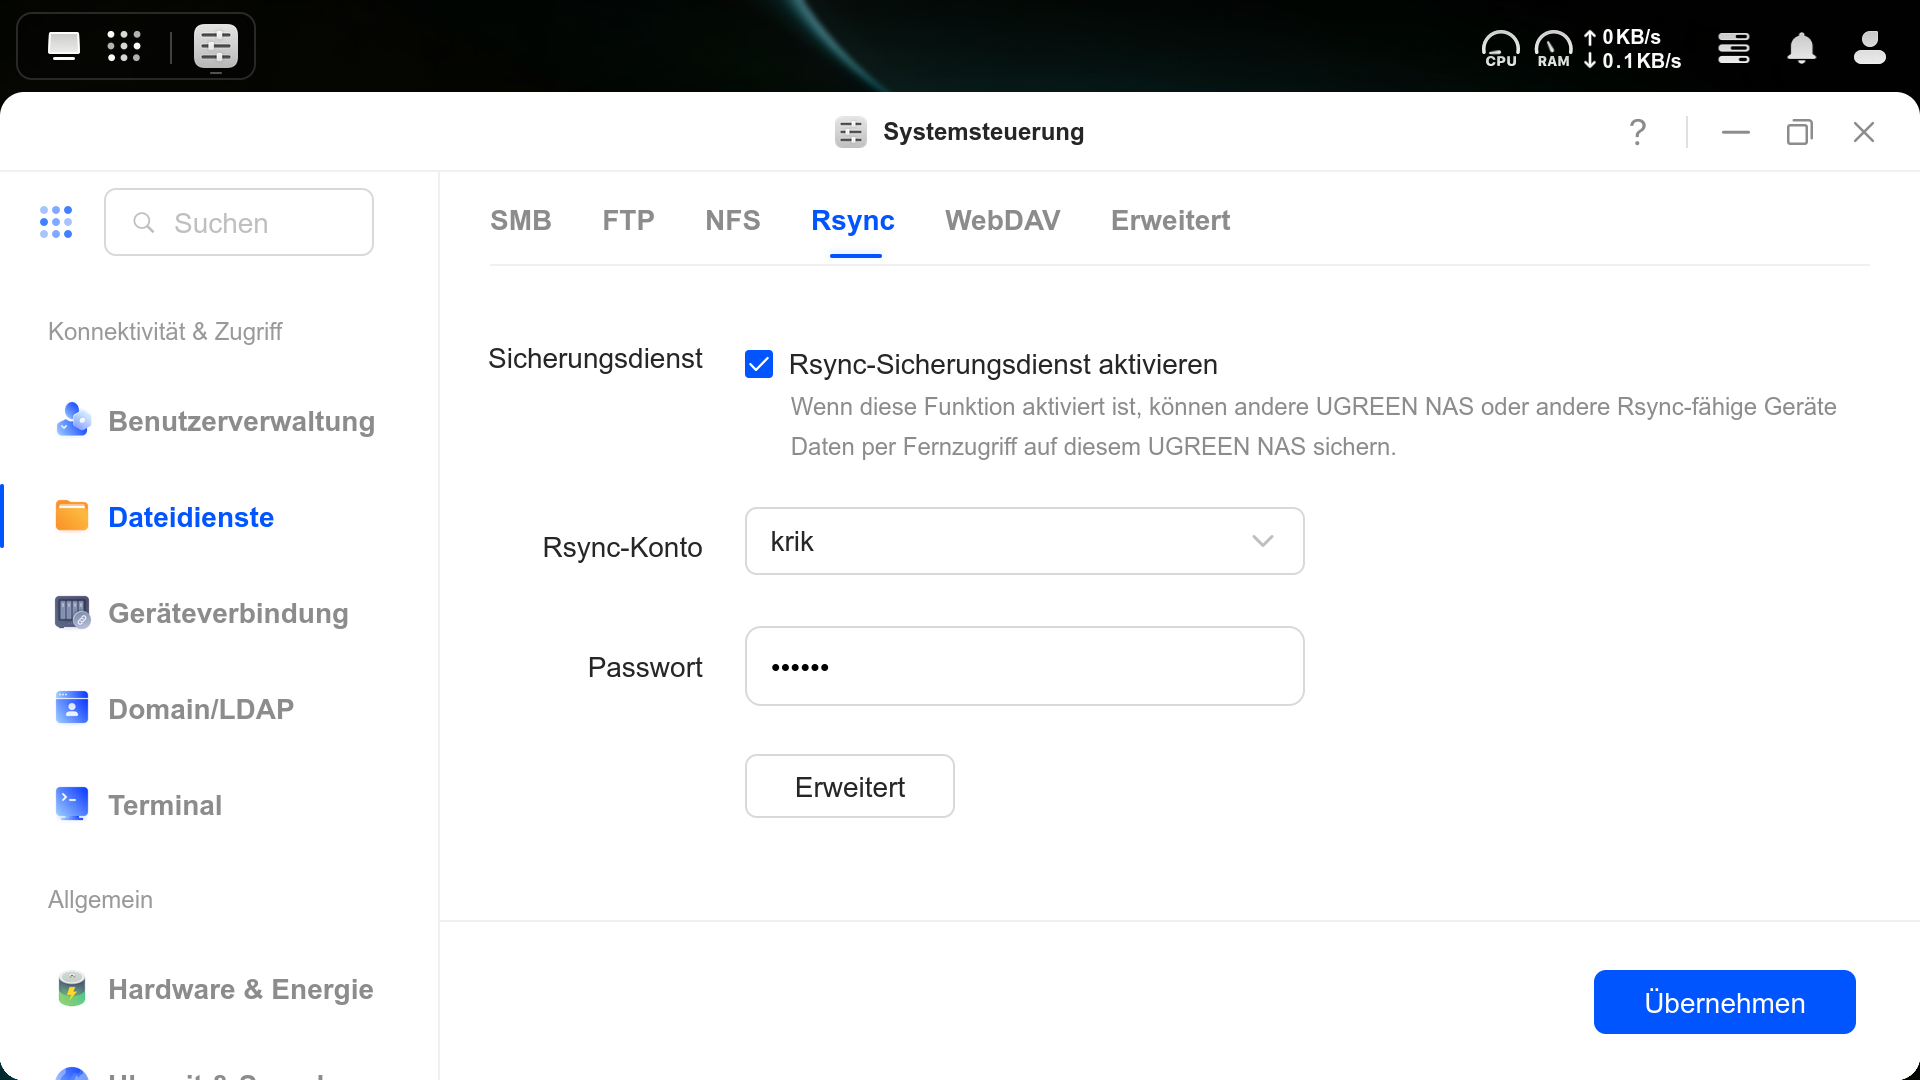
Task: Open the desktop view icon in top bar
Action: click(64, 46)
